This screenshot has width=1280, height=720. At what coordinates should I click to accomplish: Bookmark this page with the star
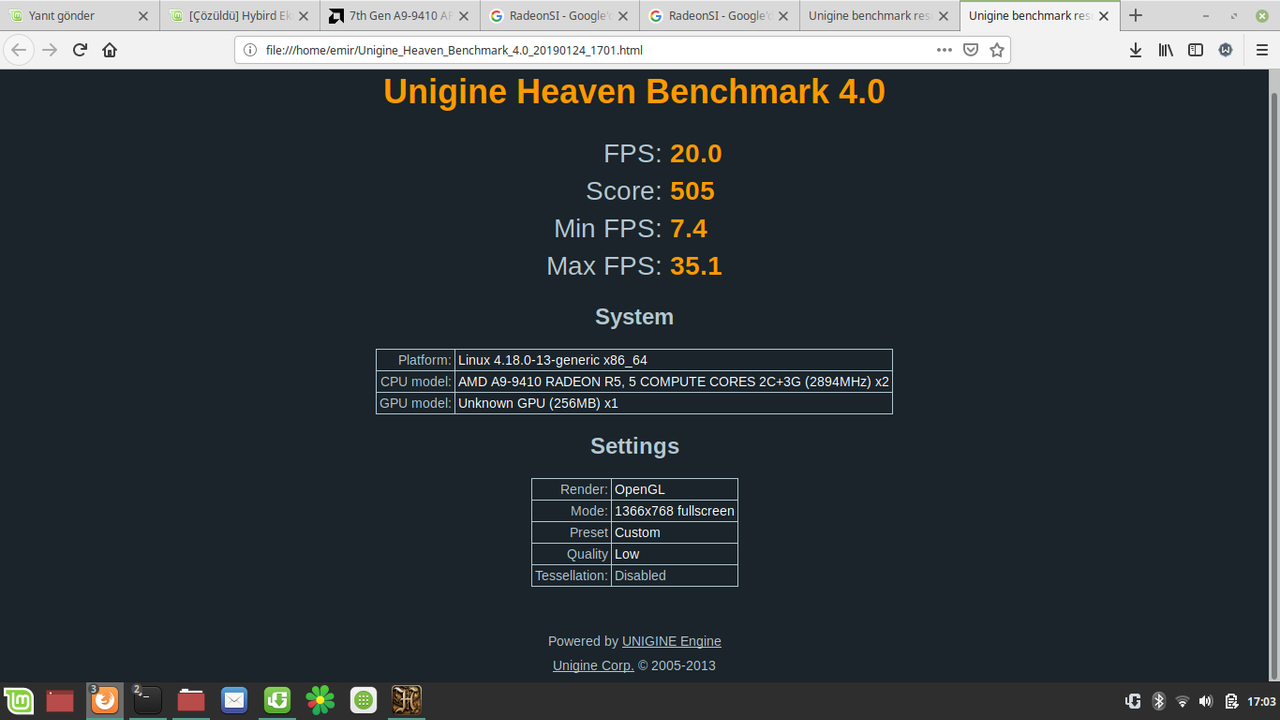click(x=997, y=50)
